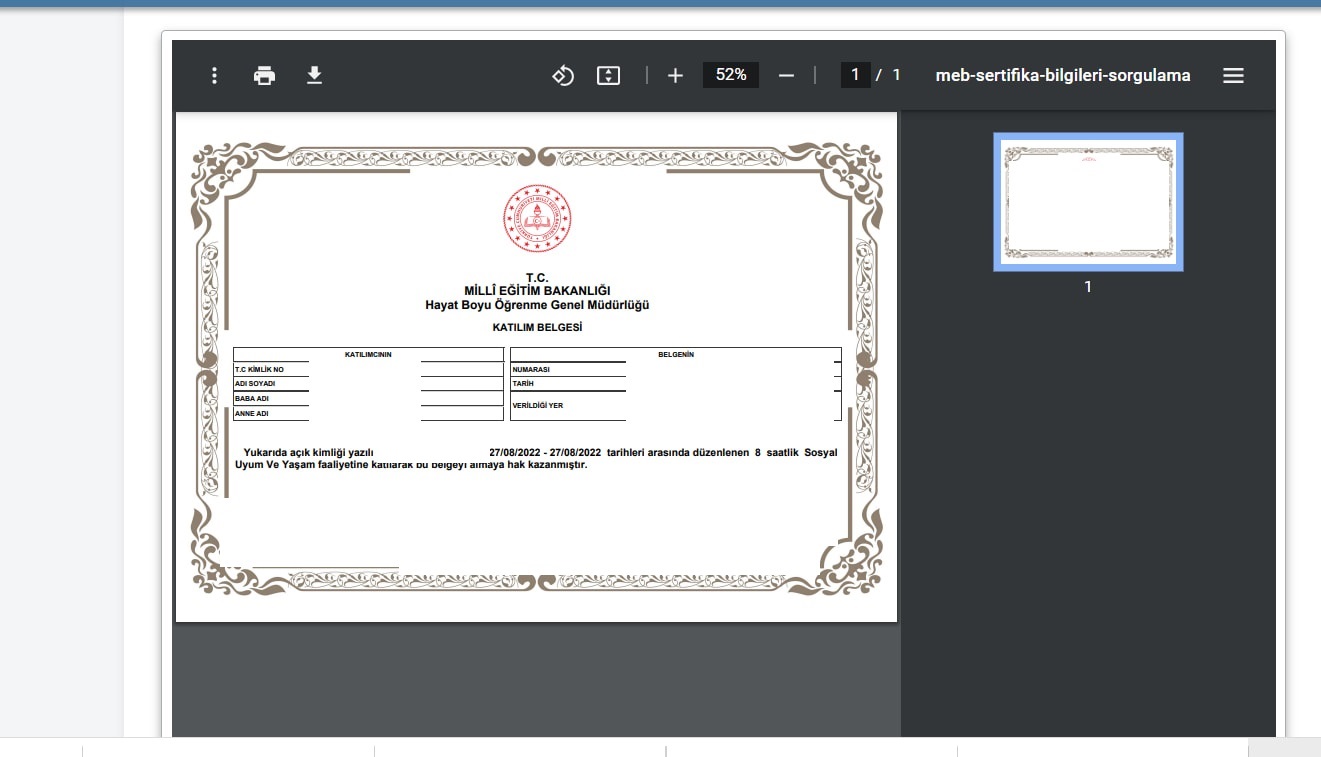Click the red ministry seal emblem
The height and width of the screenshot is (757, 1321).
point(537,219)
